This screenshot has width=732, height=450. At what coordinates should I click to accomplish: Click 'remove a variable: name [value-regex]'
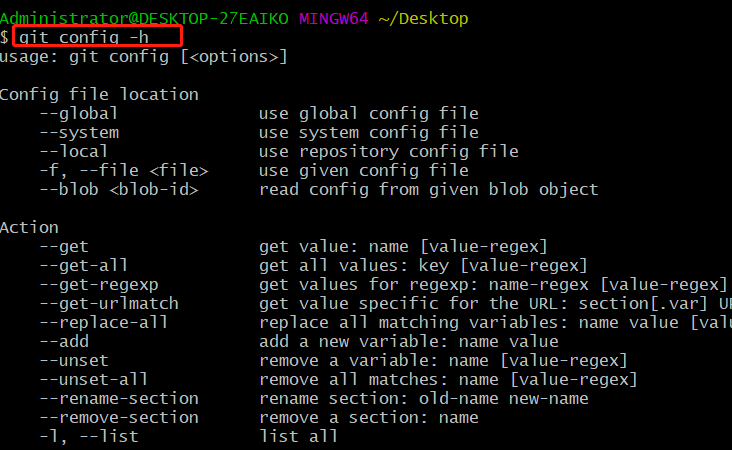pyautogui.click(x=443, y=360)
